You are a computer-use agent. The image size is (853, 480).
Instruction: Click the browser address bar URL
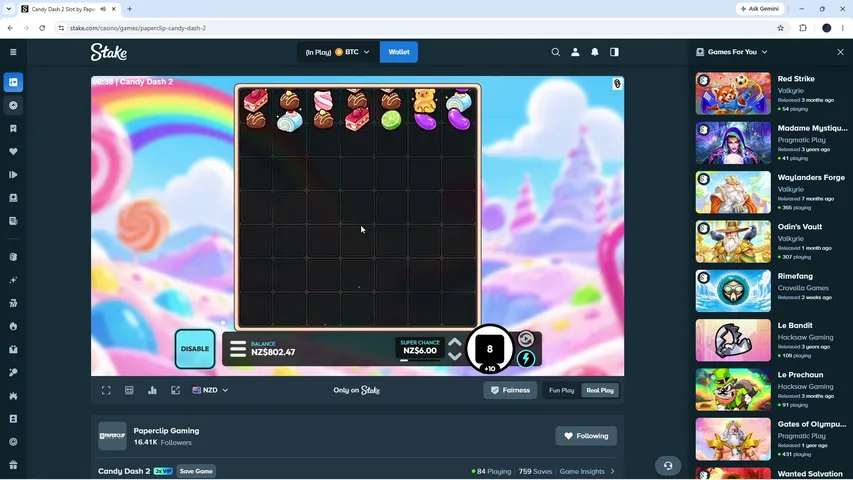click(138, 28)
